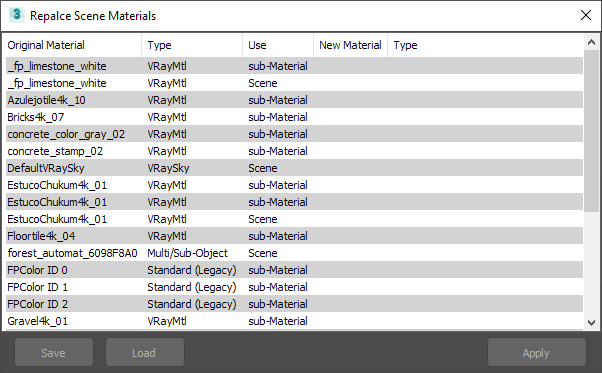Select the concrete_color_gray_02 row

(x=294, y=134)
